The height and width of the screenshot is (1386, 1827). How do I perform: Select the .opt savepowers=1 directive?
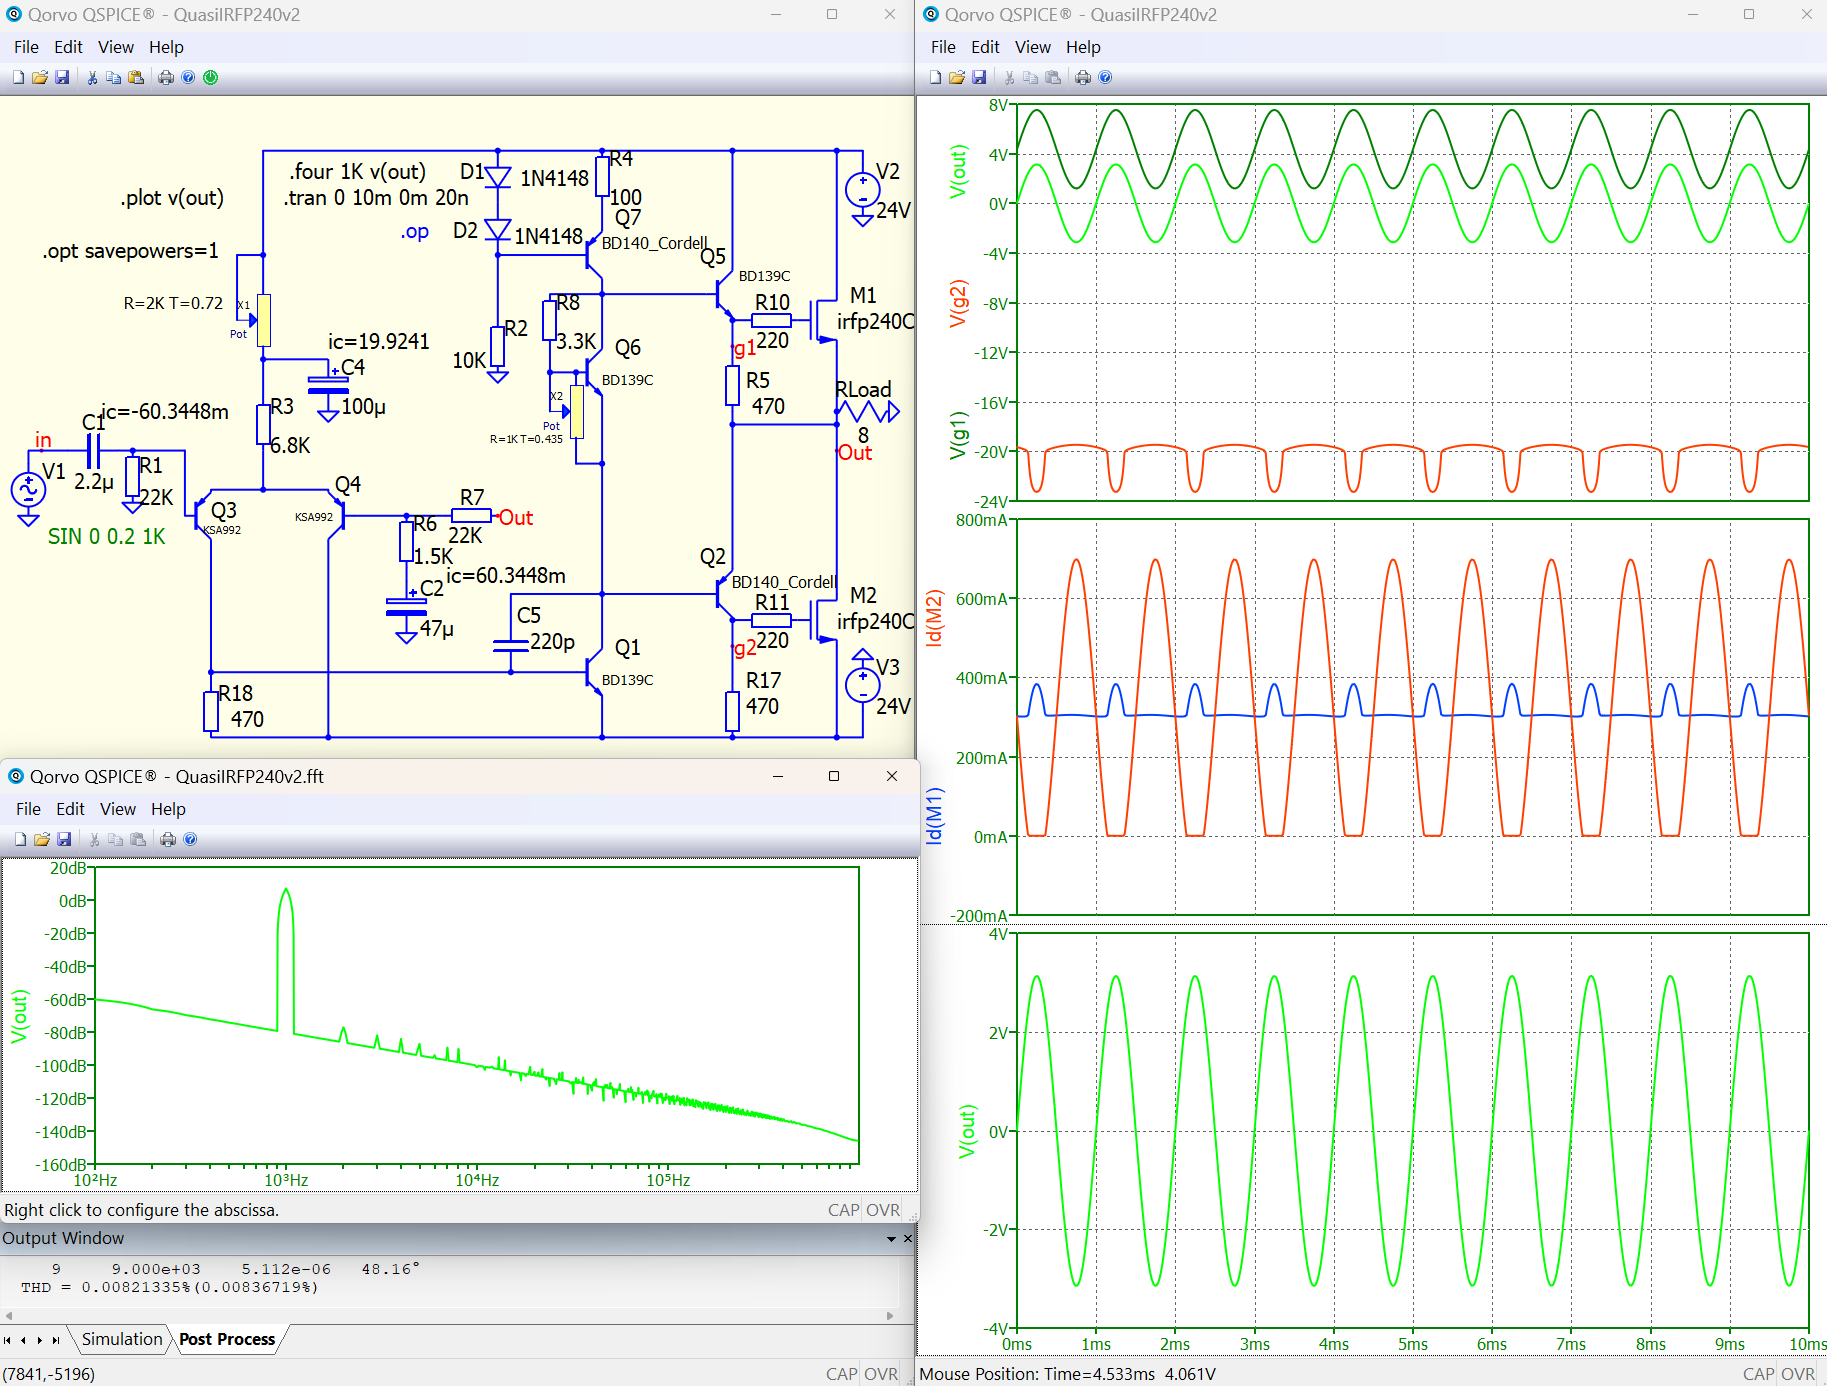pos(130,251)
